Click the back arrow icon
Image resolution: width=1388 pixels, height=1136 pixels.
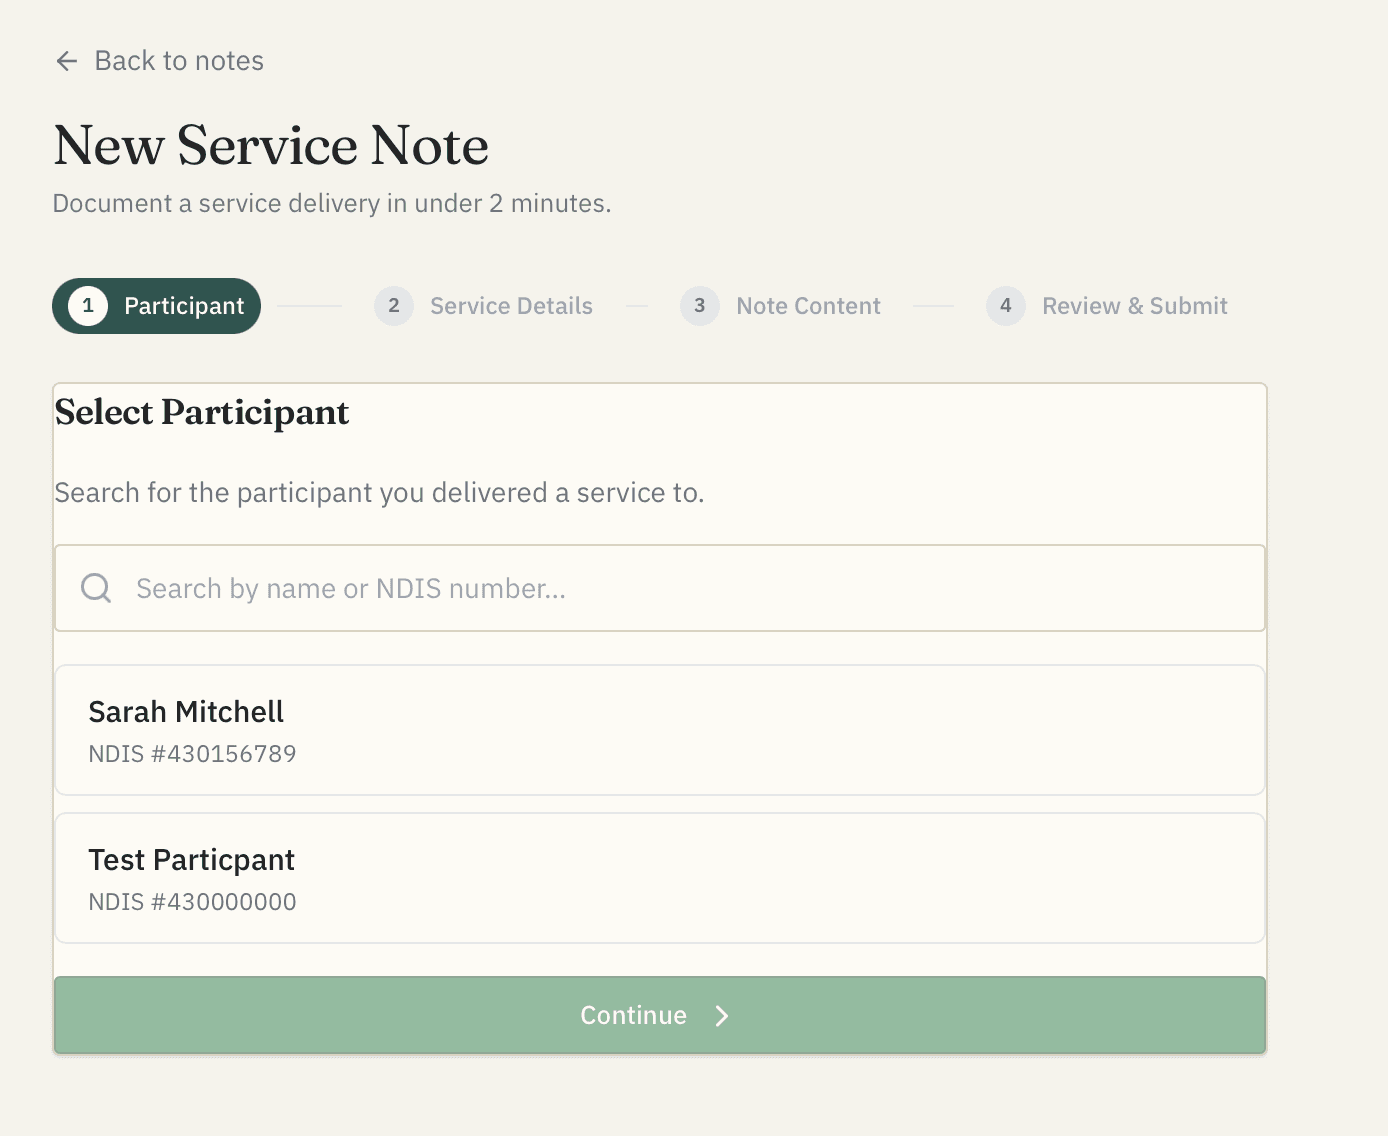coord(67,61)
